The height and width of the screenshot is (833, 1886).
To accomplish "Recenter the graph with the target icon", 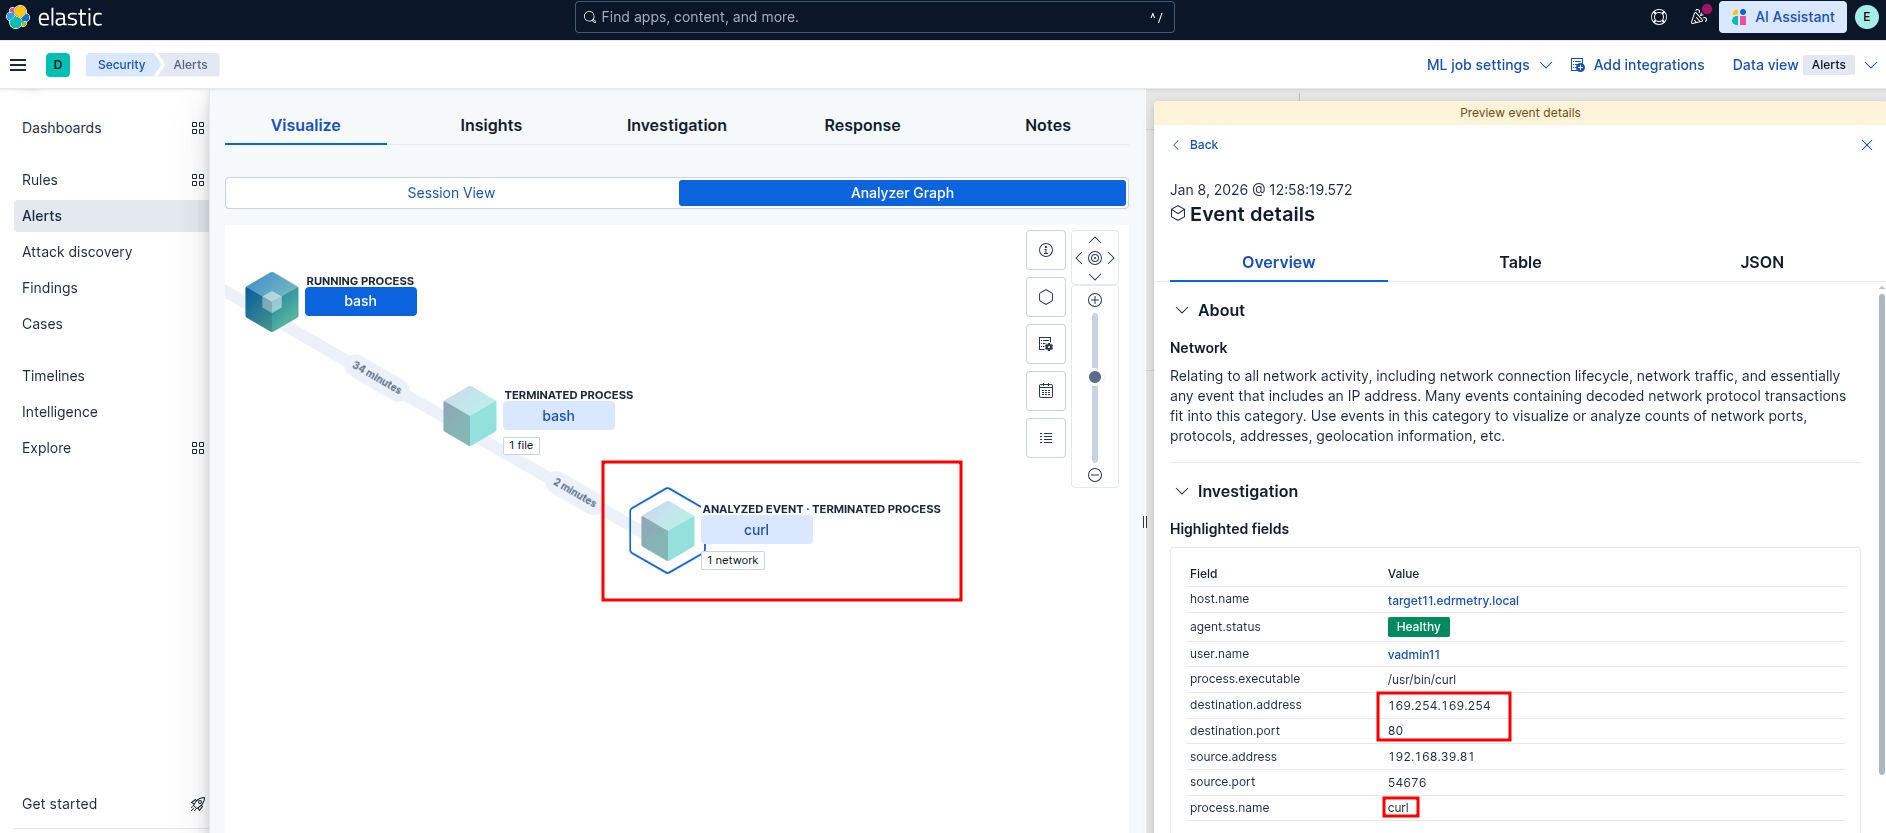I will (x=1095, y=258).
